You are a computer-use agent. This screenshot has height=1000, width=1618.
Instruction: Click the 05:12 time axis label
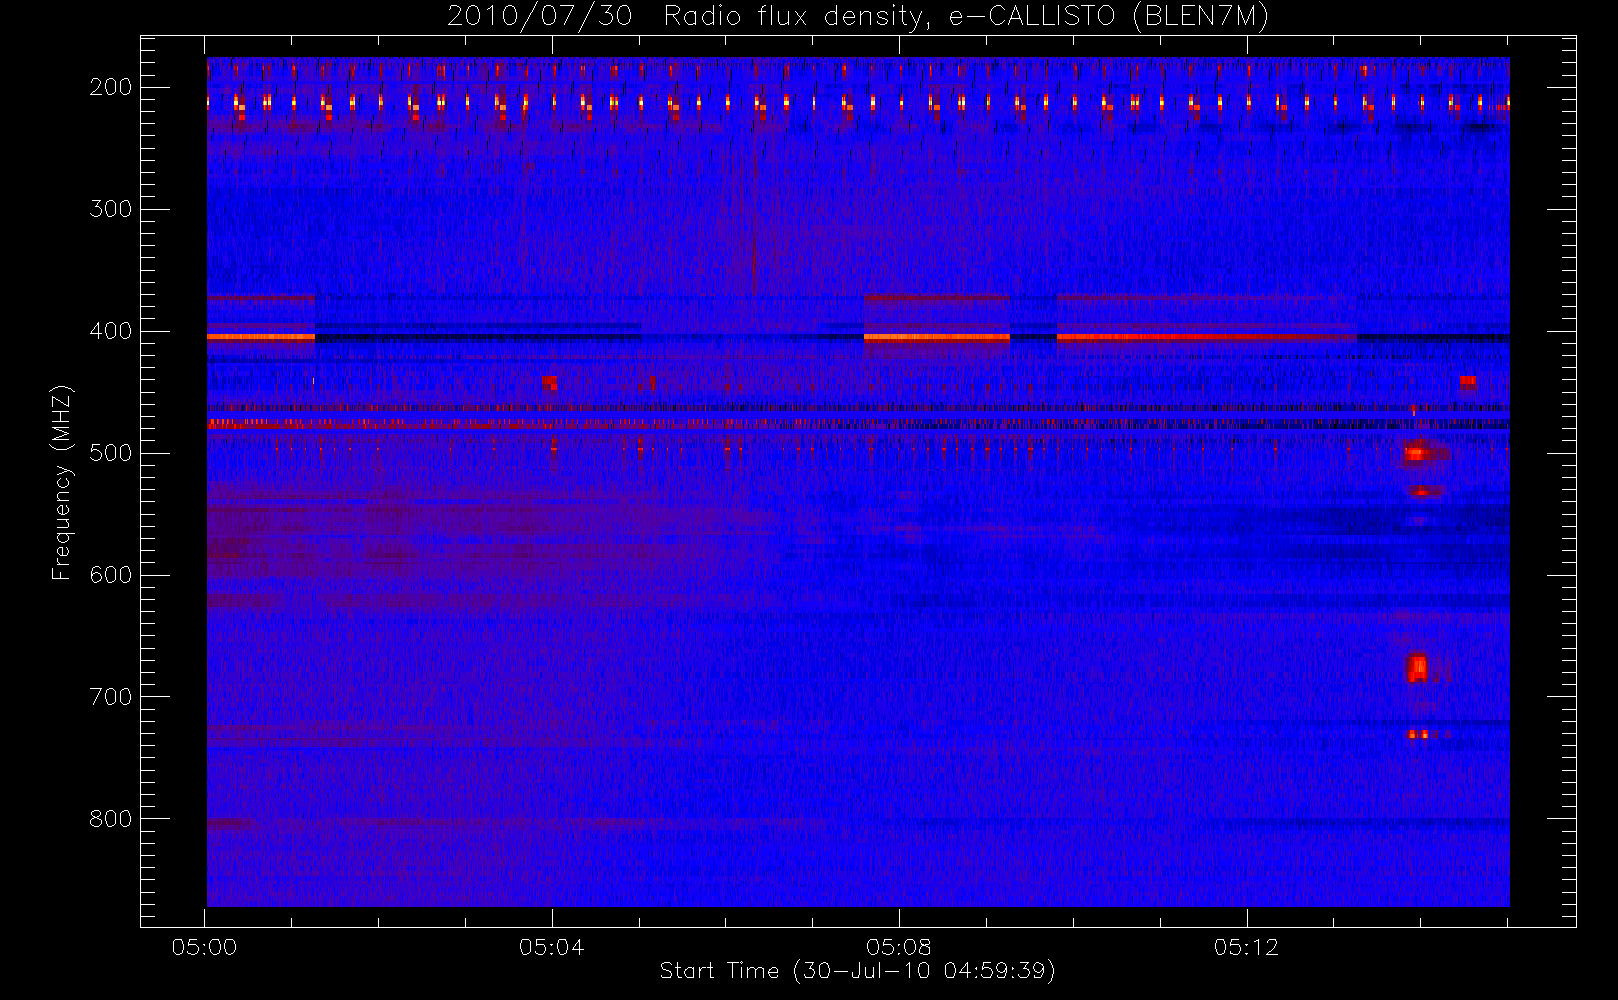(1246, 947)
